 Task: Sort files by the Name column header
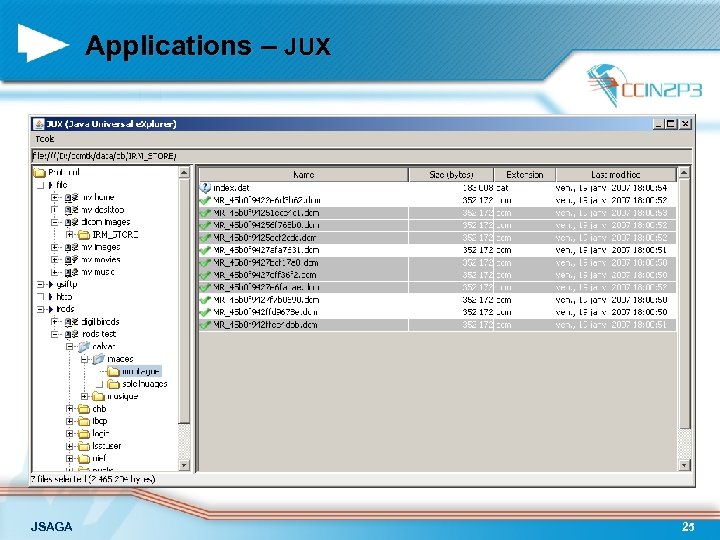[304, 174]
